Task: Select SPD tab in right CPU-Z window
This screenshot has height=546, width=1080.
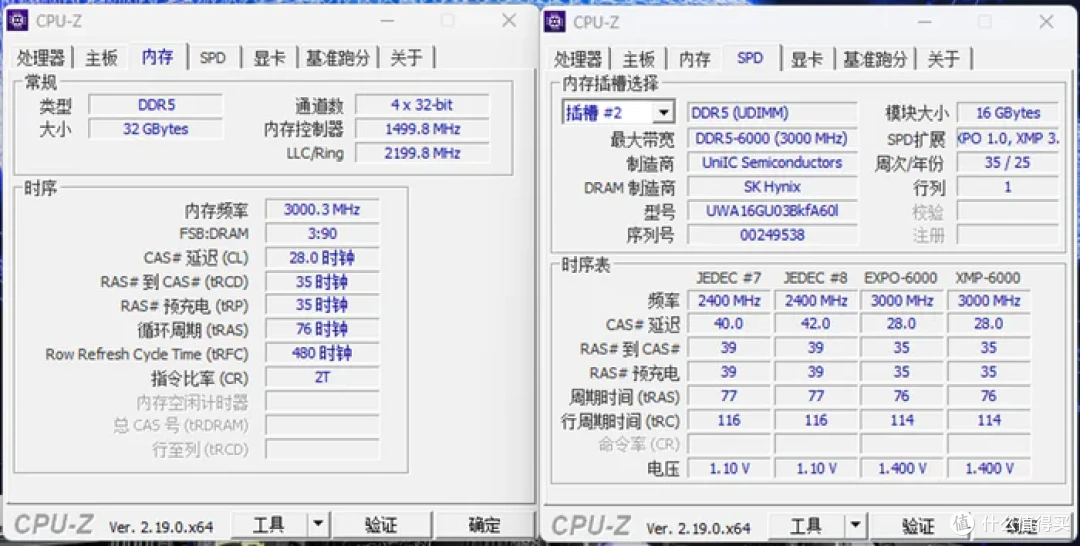Action: pos(750,58)
